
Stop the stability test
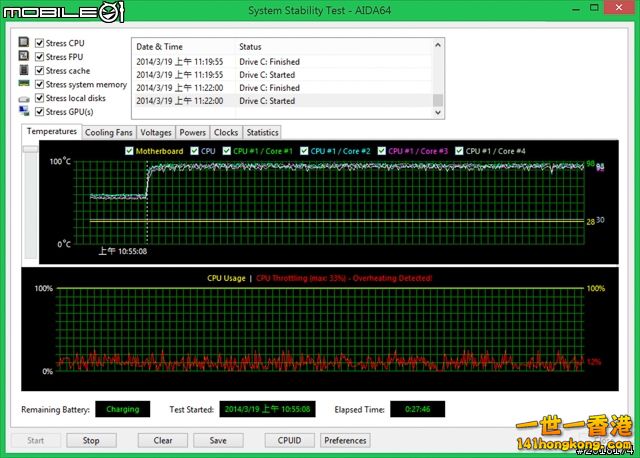pos(91,440)
